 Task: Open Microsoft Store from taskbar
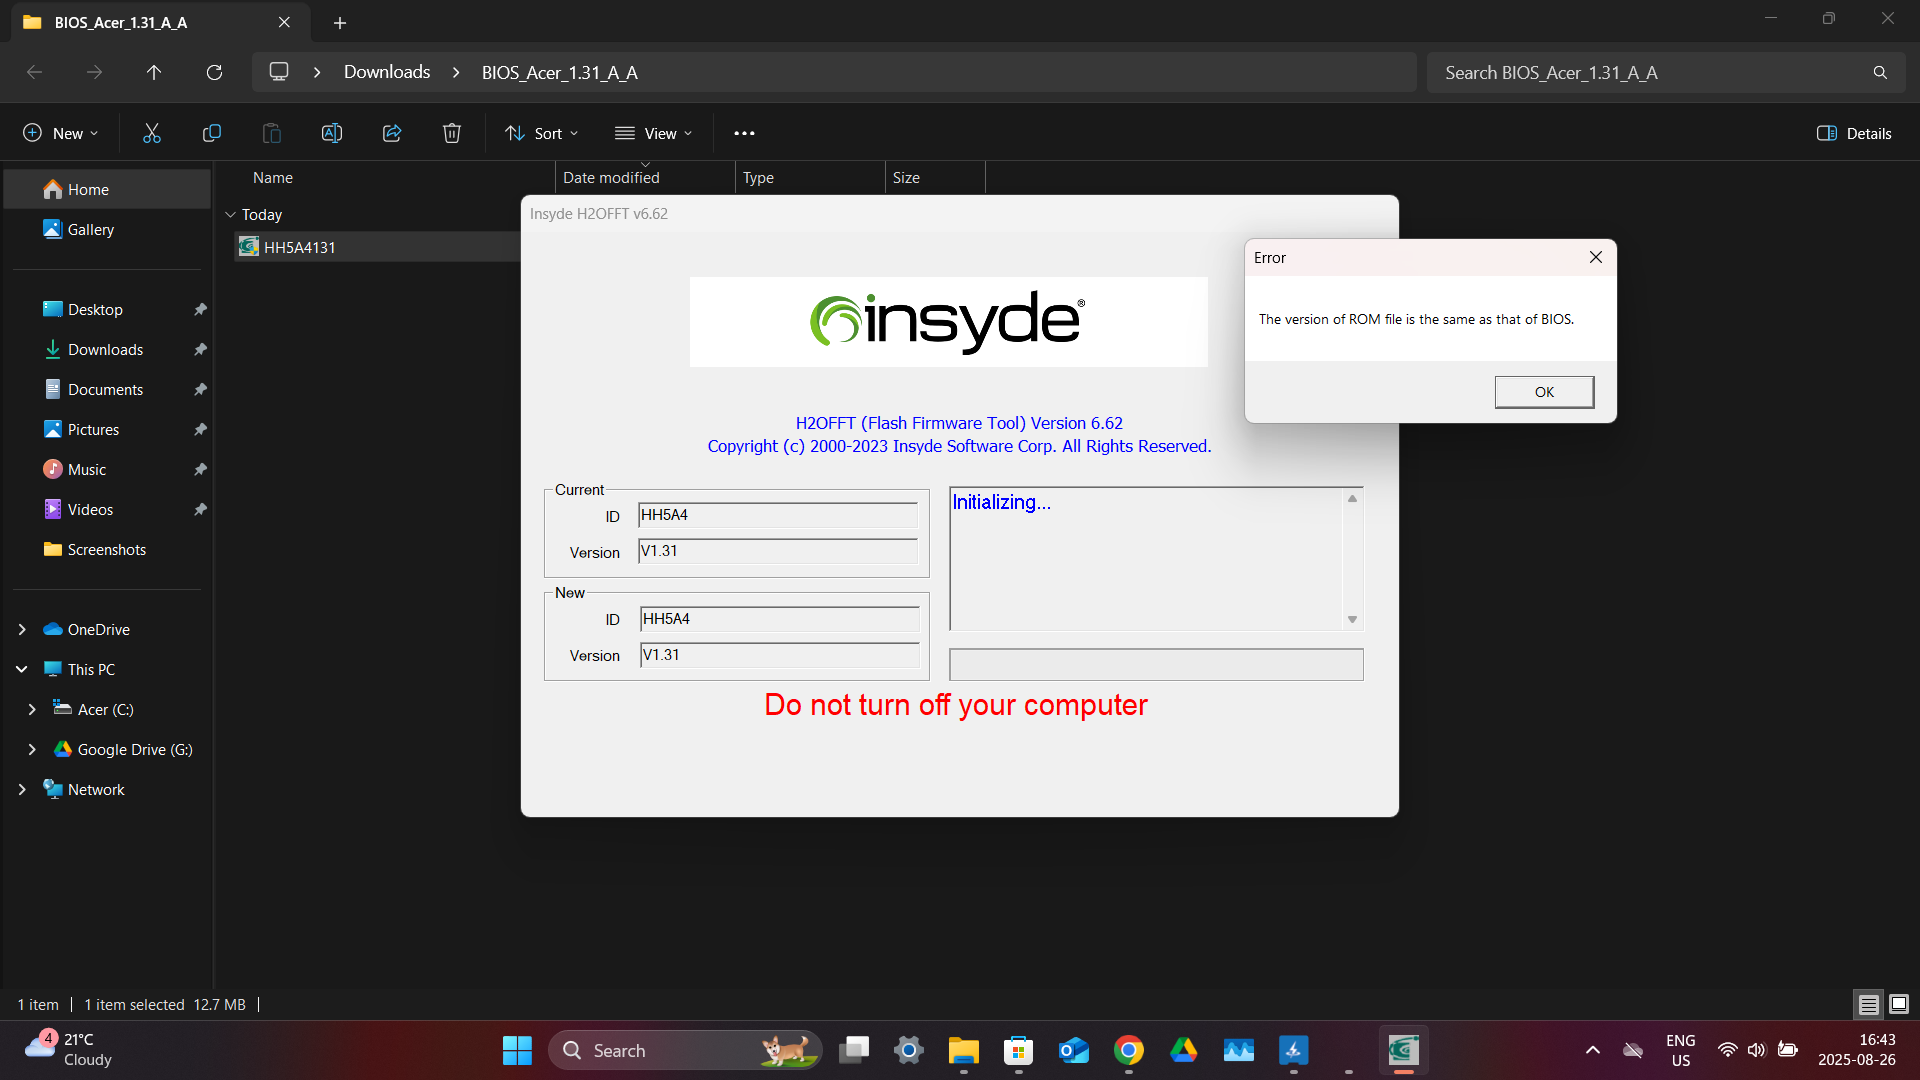1019,1050
